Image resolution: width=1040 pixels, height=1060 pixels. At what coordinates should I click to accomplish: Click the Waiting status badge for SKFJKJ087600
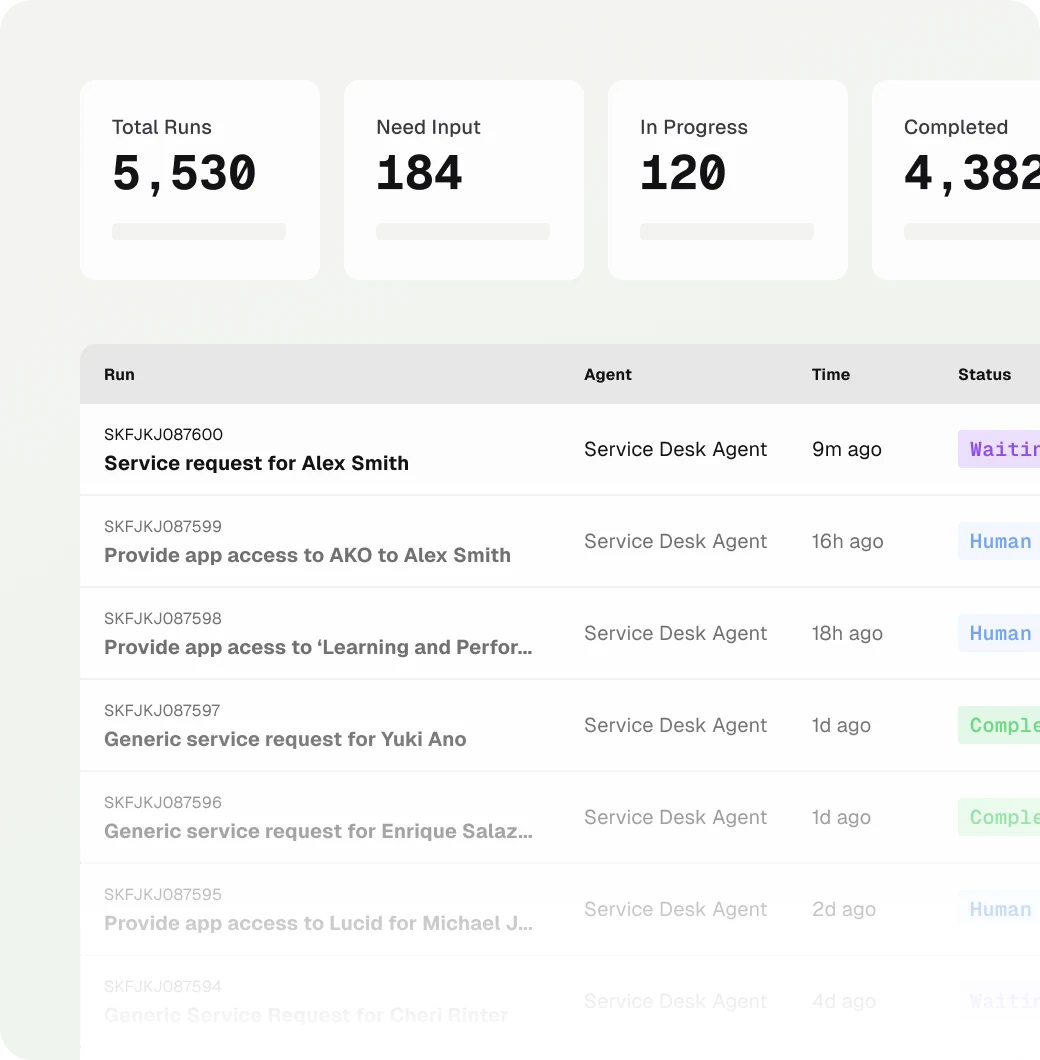(x=999, y=449)
